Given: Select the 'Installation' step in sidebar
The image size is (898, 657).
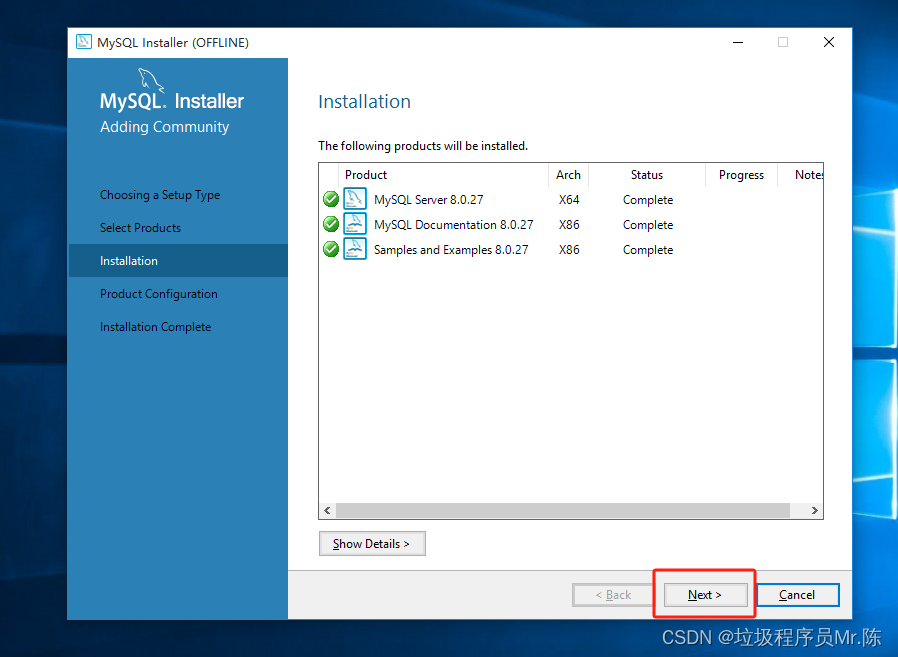Looking at the screenshot, I should click(178, 261).
